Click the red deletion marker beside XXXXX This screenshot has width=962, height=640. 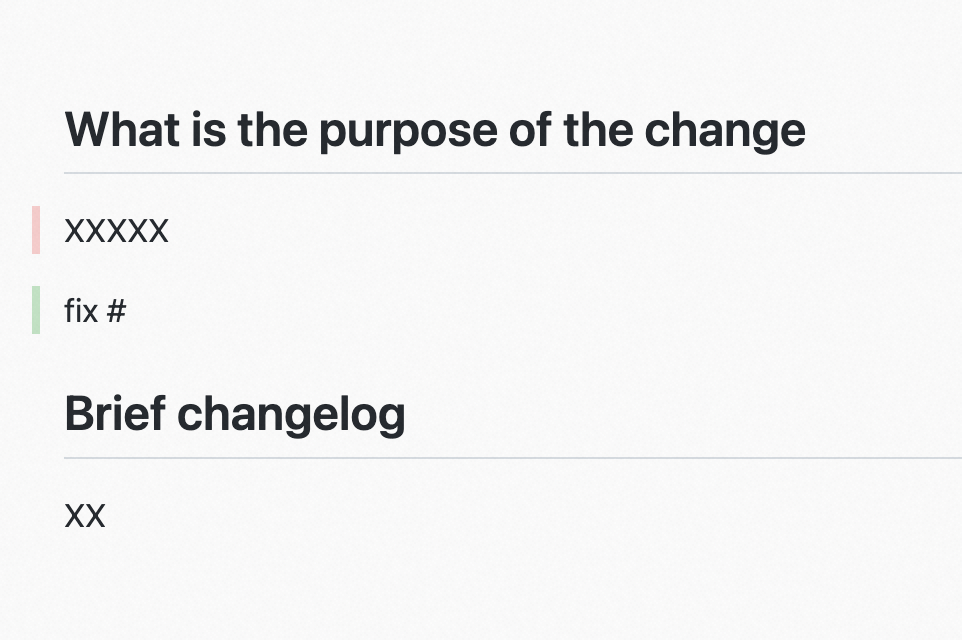click(36, 230)
